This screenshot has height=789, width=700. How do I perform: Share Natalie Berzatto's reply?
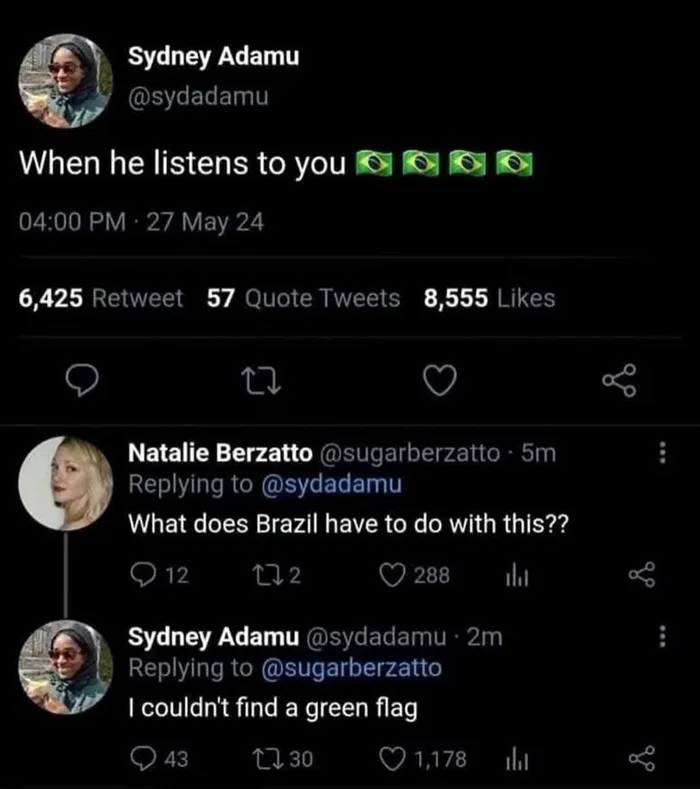click(642, 575)
